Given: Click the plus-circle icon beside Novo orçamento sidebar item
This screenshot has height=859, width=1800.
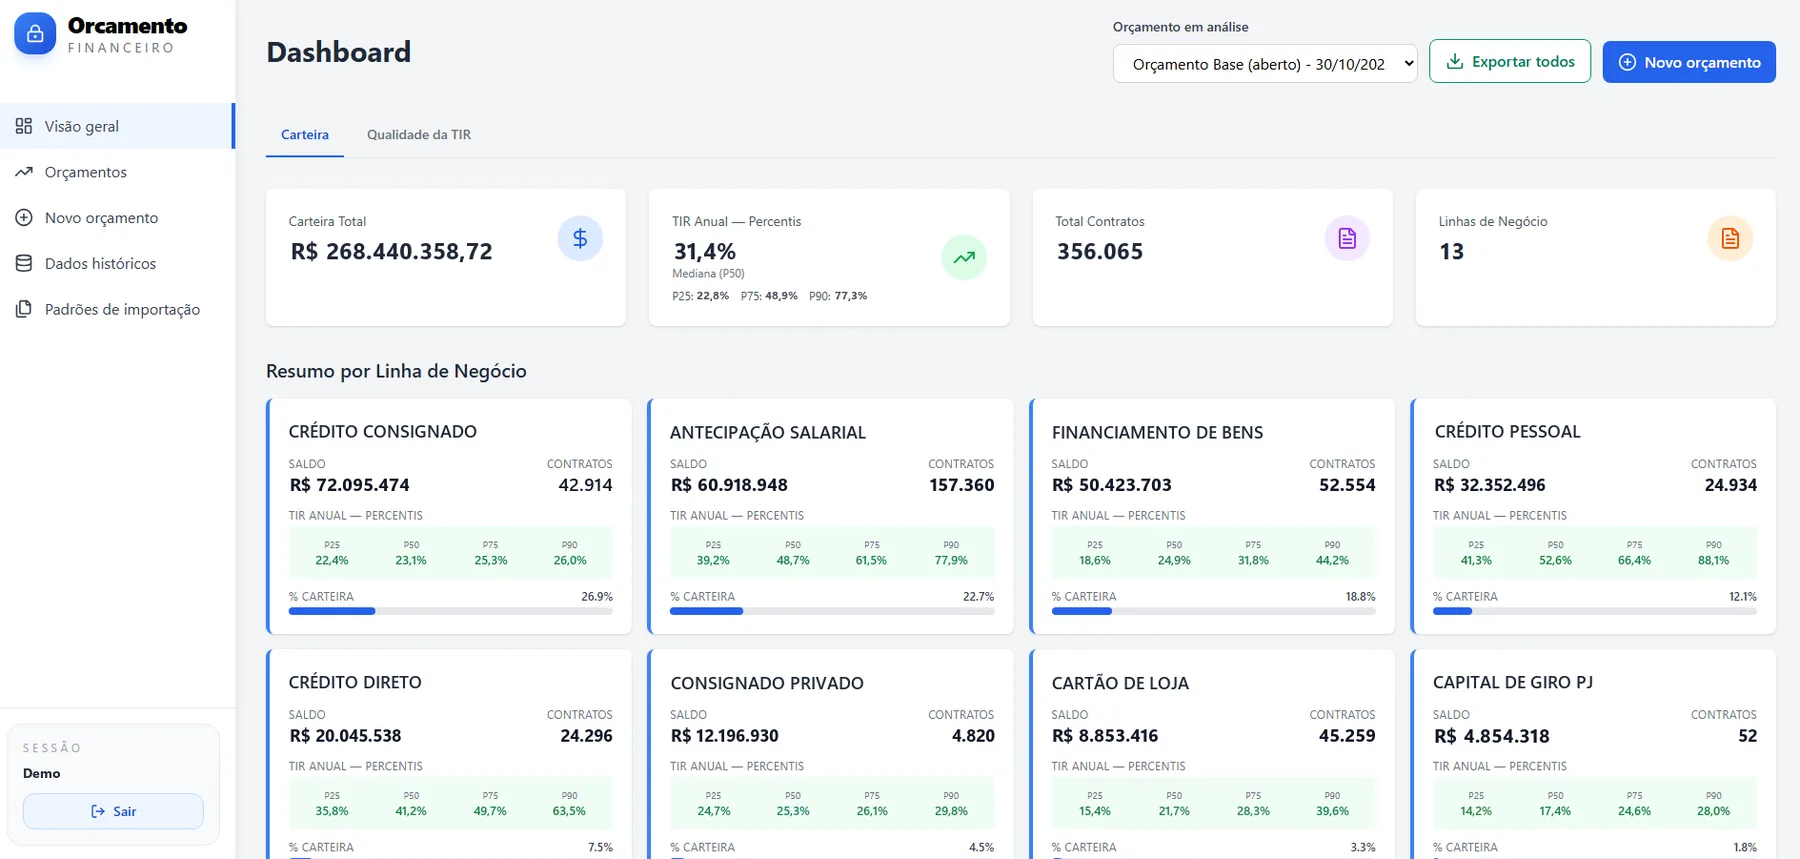Looking at the screenshot, I should point(24,218).
